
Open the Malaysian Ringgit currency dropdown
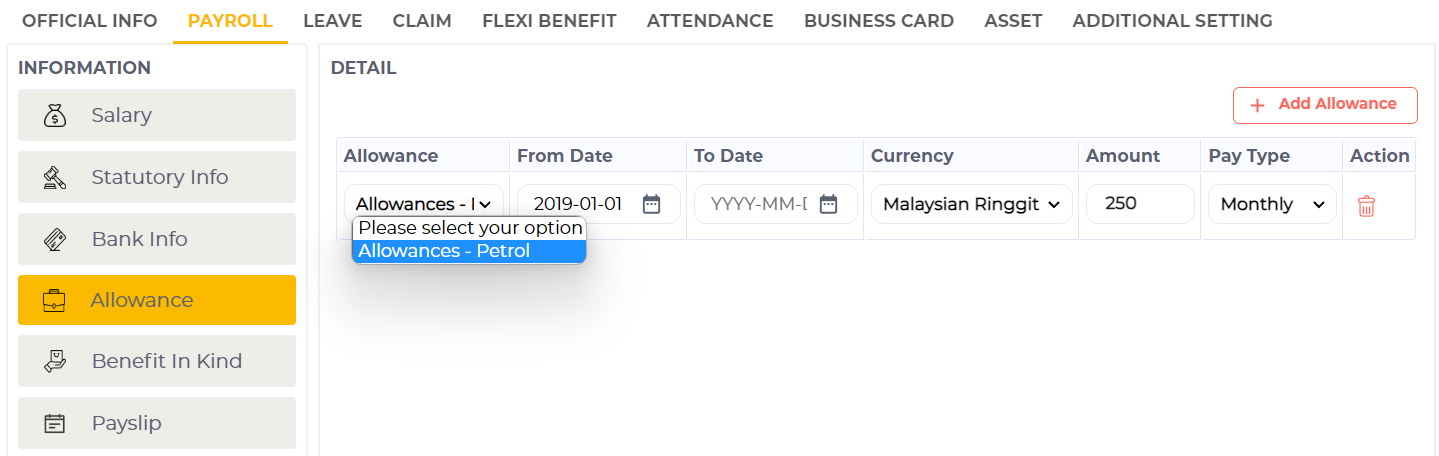point(971,204)
